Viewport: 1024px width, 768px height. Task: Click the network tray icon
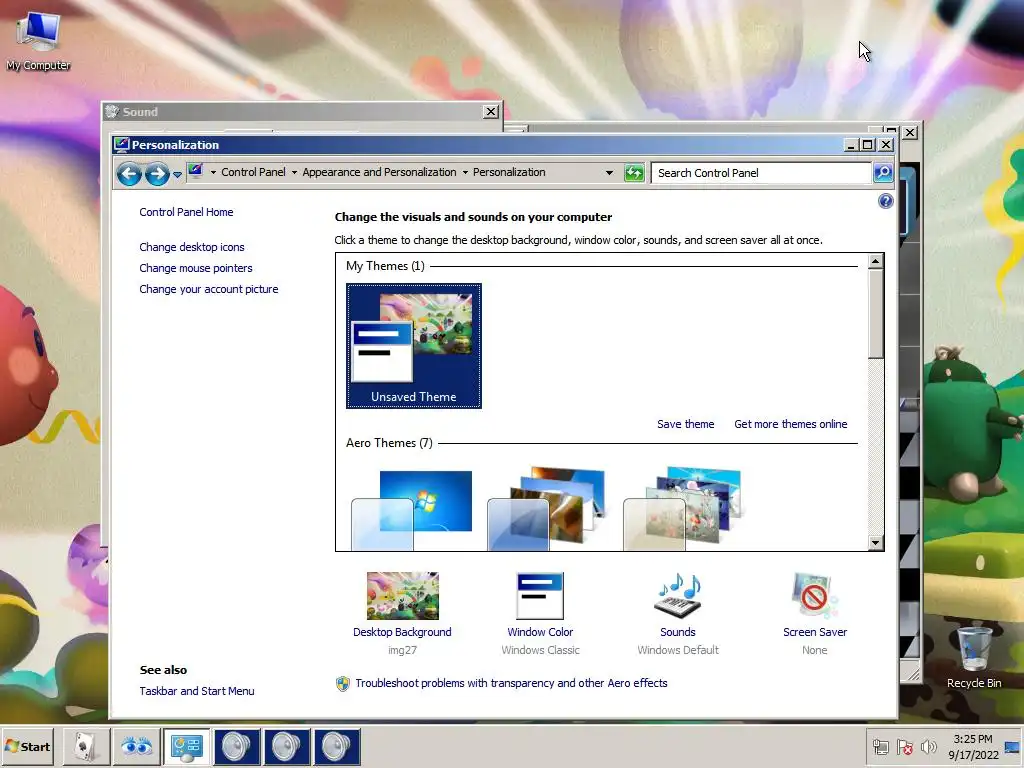[880, 747]
